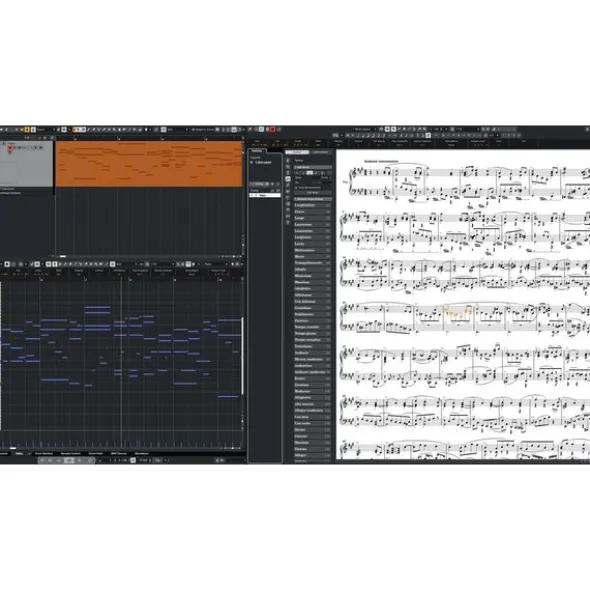Select Larghissimo from the tempo marks list
Screen dimensions: 590x591
(312, 205)
